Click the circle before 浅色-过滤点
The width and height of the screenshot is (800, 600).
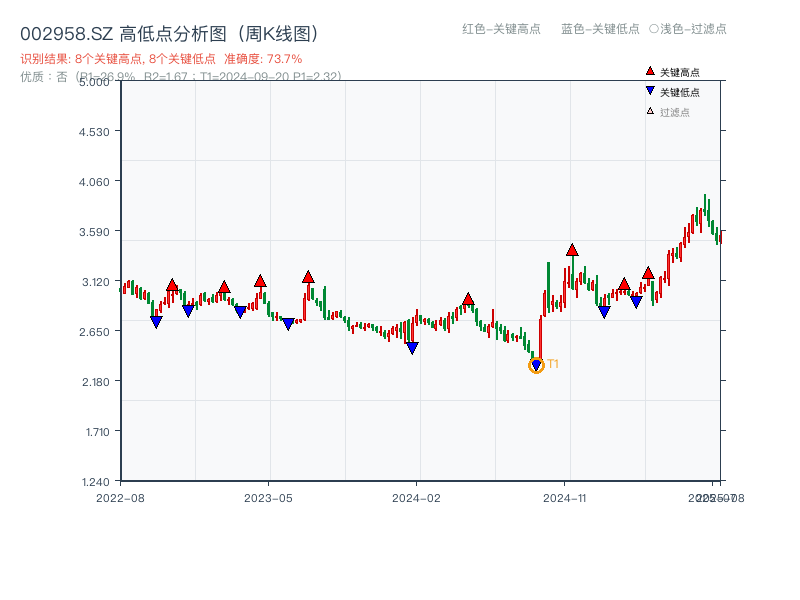tap(654, 29)
